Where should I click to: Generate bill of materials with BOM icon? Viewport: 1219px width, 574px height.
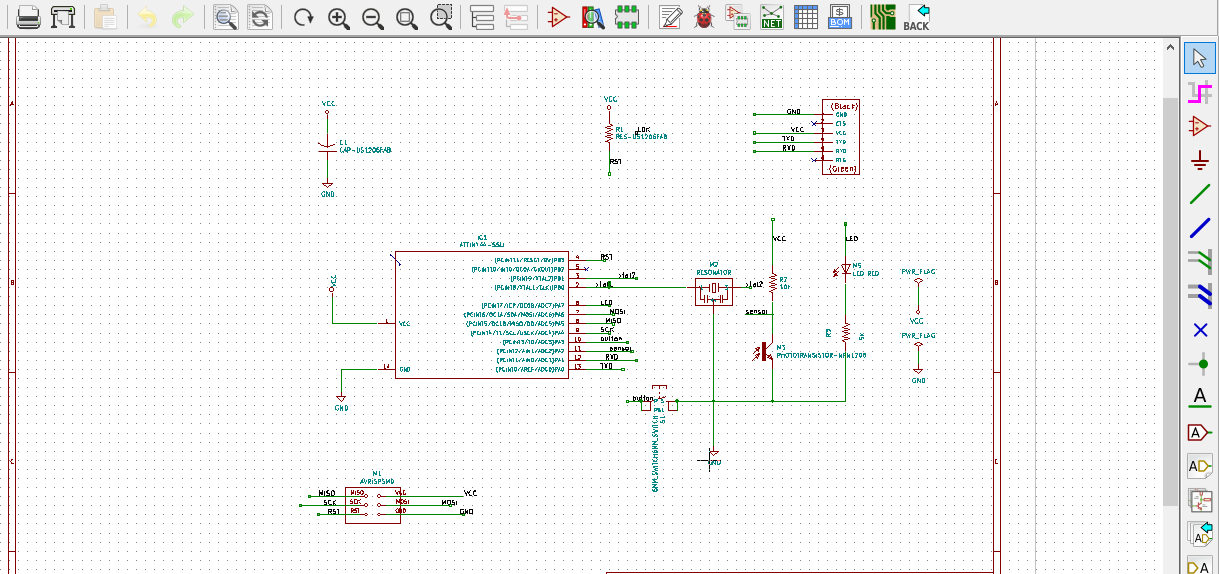tap(839, 17)
